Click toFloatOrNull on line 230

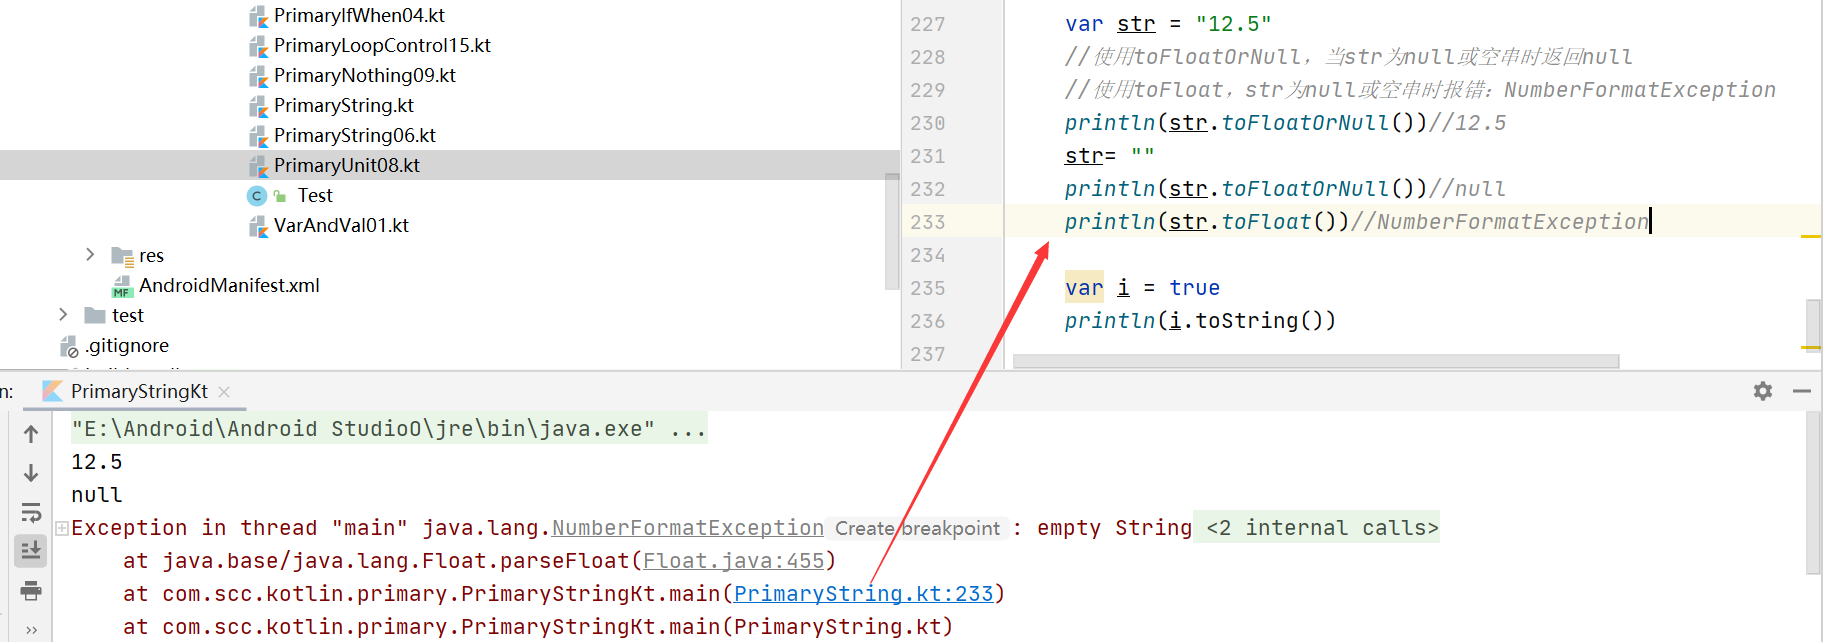point(1305,123)
